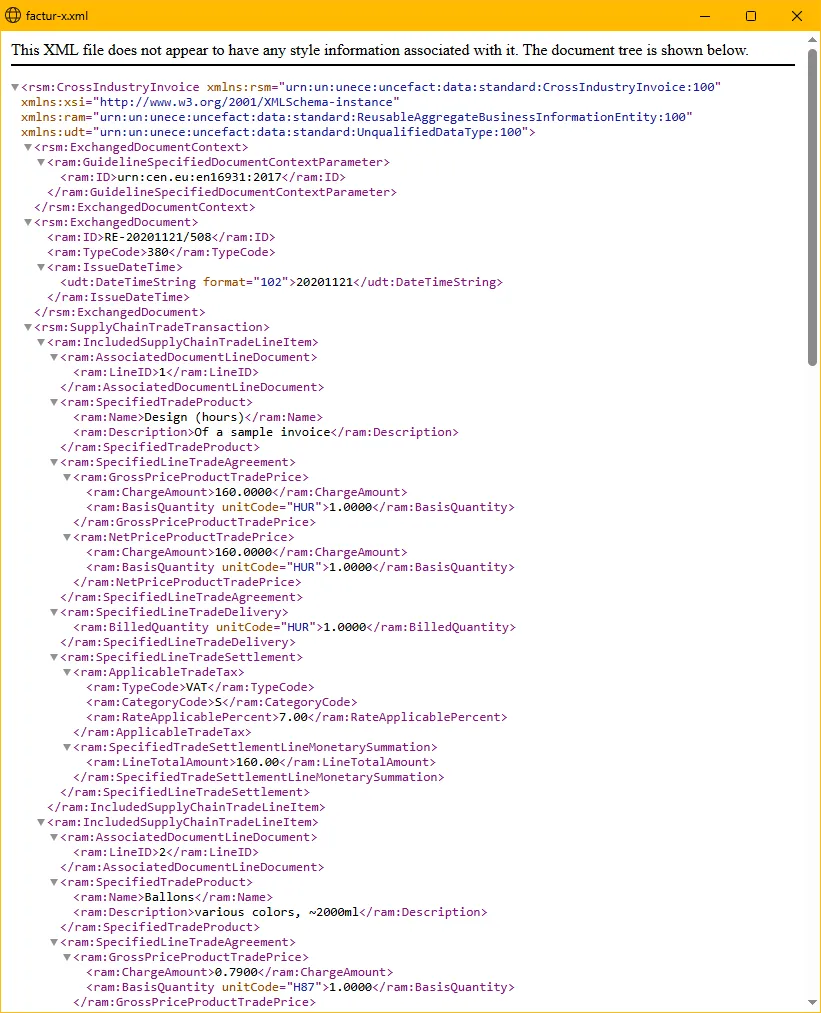Collapse the rsm:ExchangedDocumentContext node
This screenshot has height=1013, width=821.
click(x=28, y=147)
